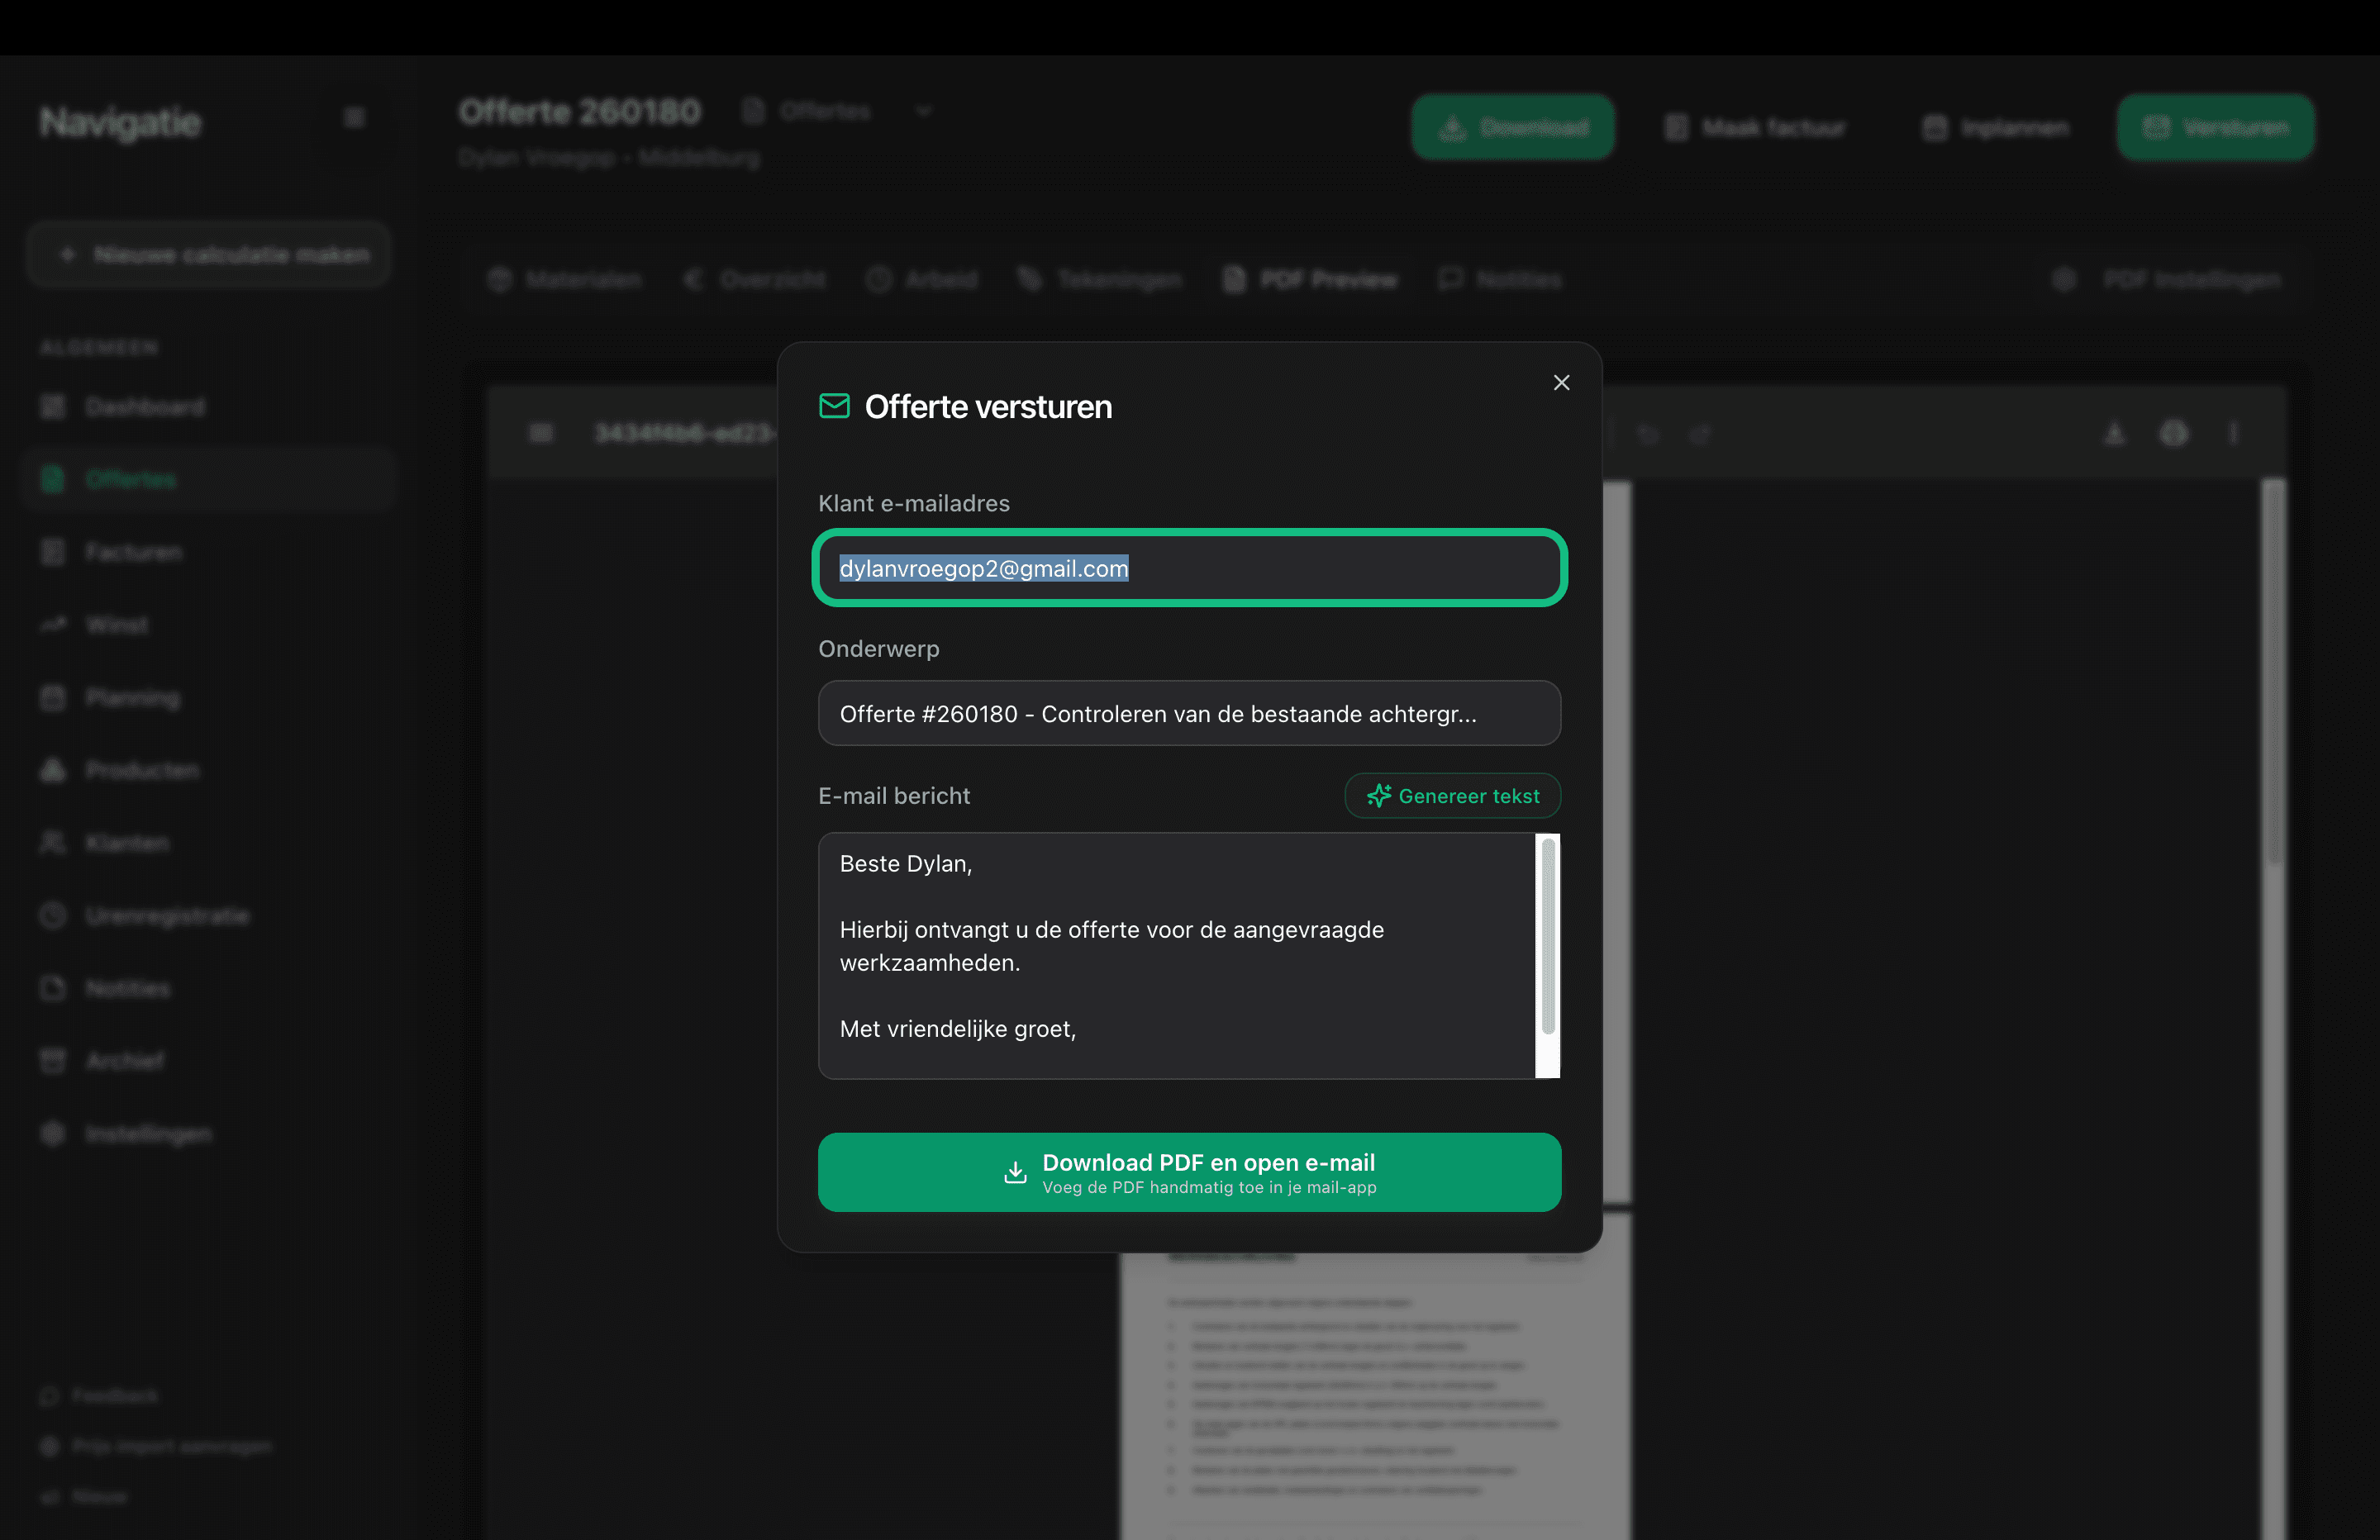Click Download PDF en open e-mail
Viewport: 2380px width, 1540px height.
point(1189,1172)
